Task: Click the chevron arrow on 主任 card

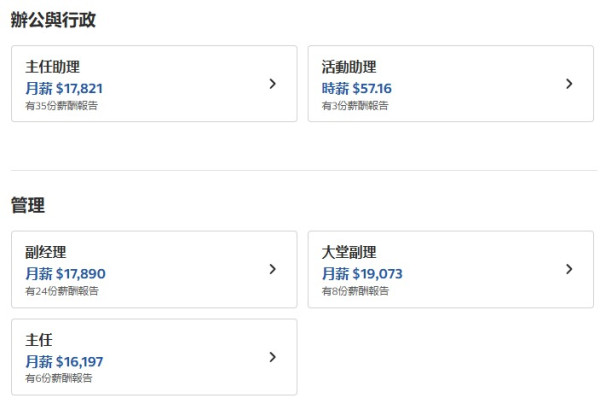Action: tap(272, 357)
